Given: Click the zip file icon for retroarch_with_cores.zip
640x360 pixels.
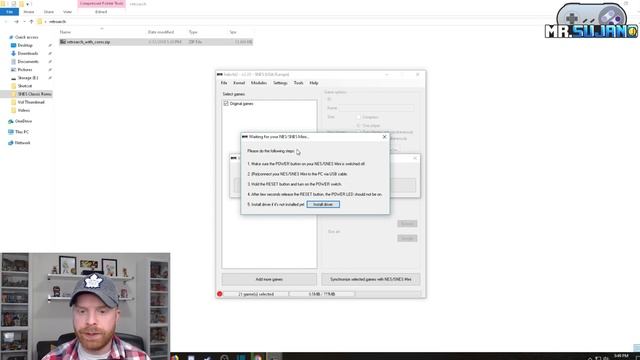Looking at the screenshot, I should tap(63, 42).
